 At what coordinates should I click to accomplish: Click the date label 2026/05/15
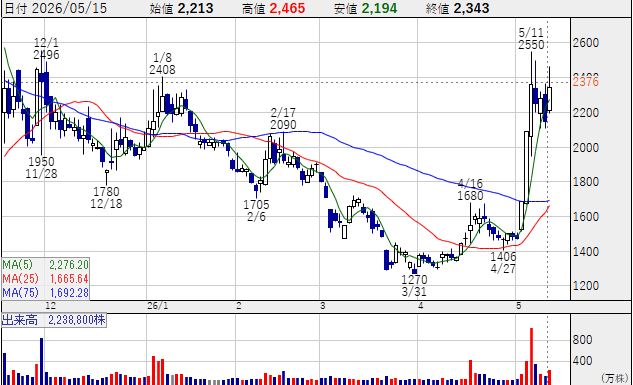tap(69, 8)
